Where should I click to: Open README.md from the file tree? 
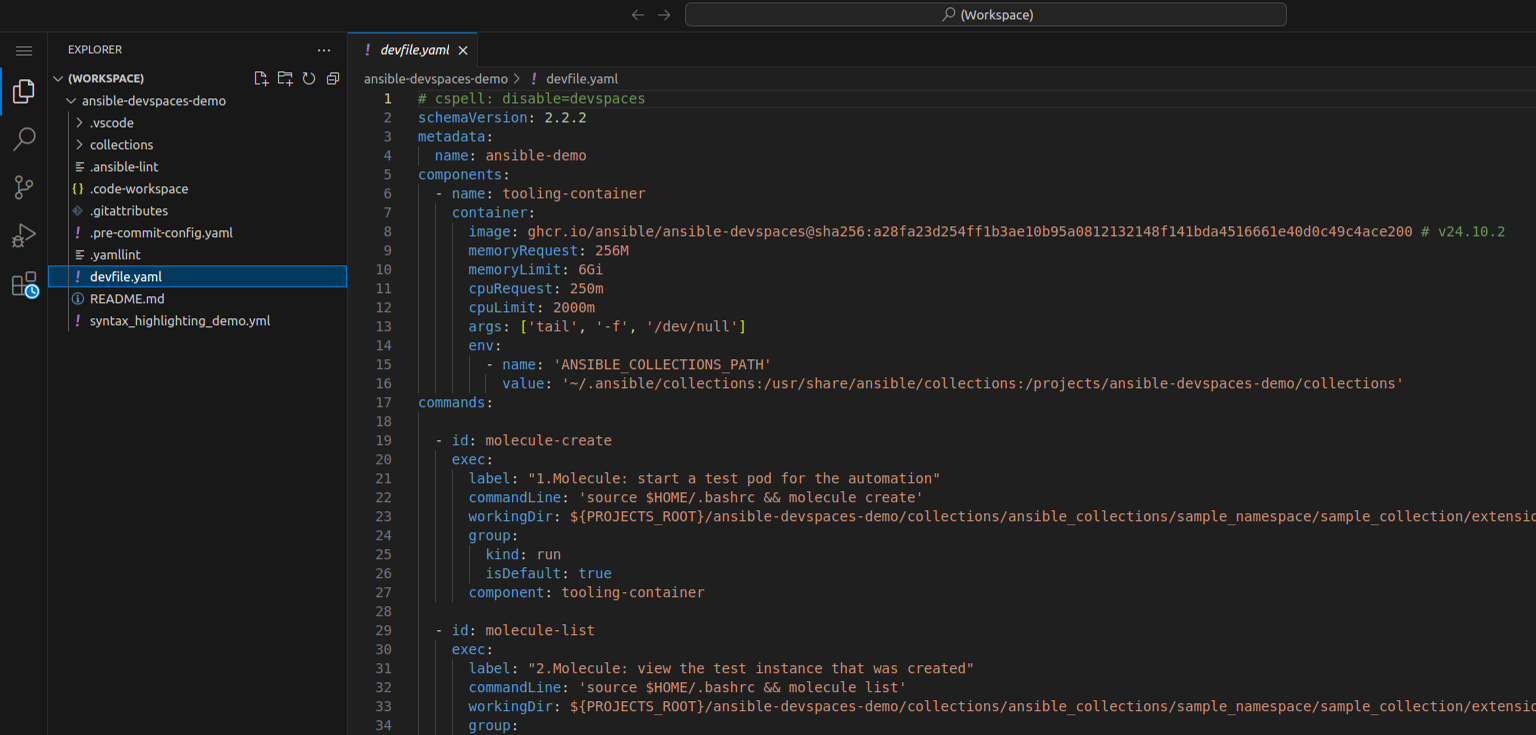click(126, 299)
